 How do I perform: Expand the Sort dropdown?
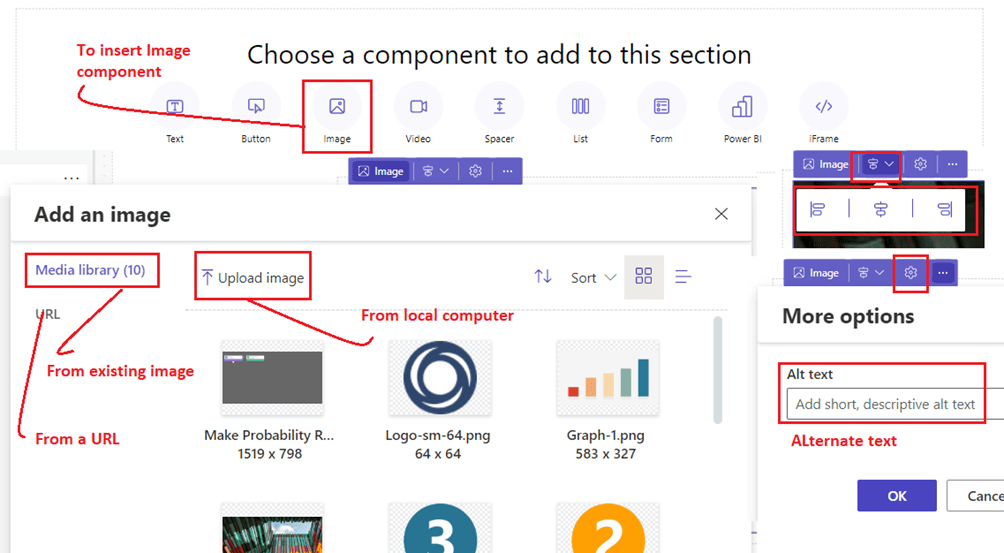coord(593,277)
